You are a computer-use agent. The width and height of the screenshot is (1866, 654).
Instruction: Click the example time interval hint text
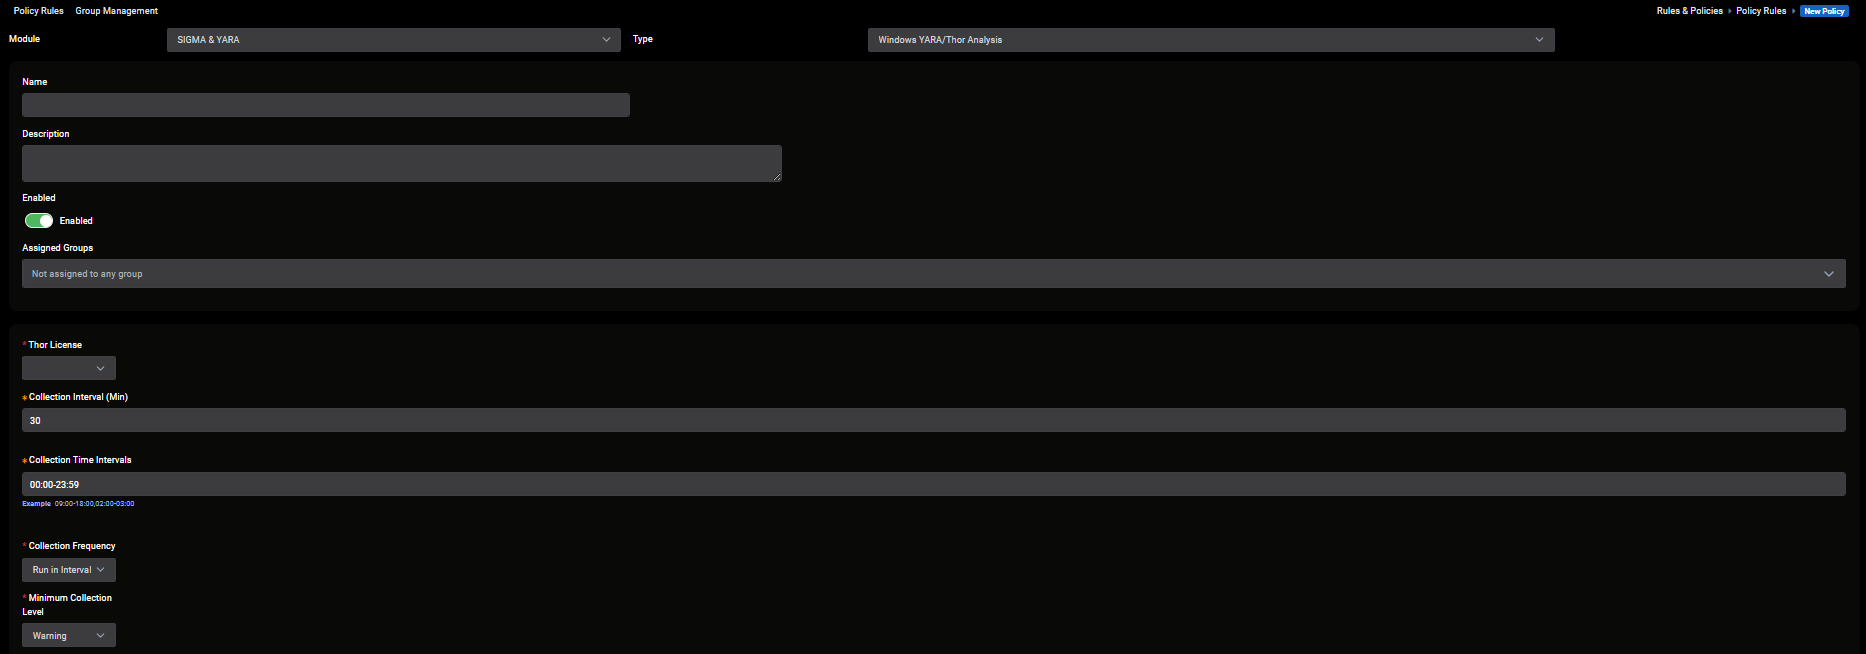tap(93, 504)
